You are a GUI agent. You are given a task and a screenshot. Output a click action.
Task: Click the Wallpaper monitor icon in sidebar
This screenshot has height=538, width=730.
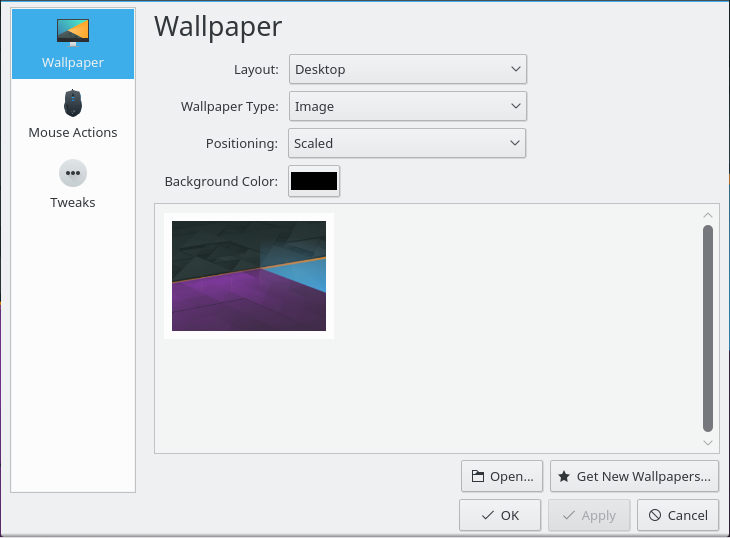pos(72,32)
